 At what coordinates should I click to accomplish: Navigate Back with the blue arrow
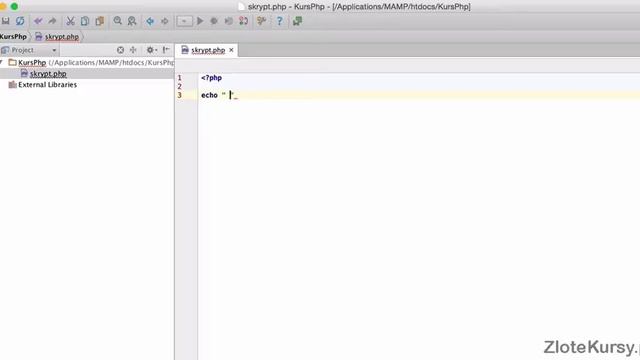(150, 21)
